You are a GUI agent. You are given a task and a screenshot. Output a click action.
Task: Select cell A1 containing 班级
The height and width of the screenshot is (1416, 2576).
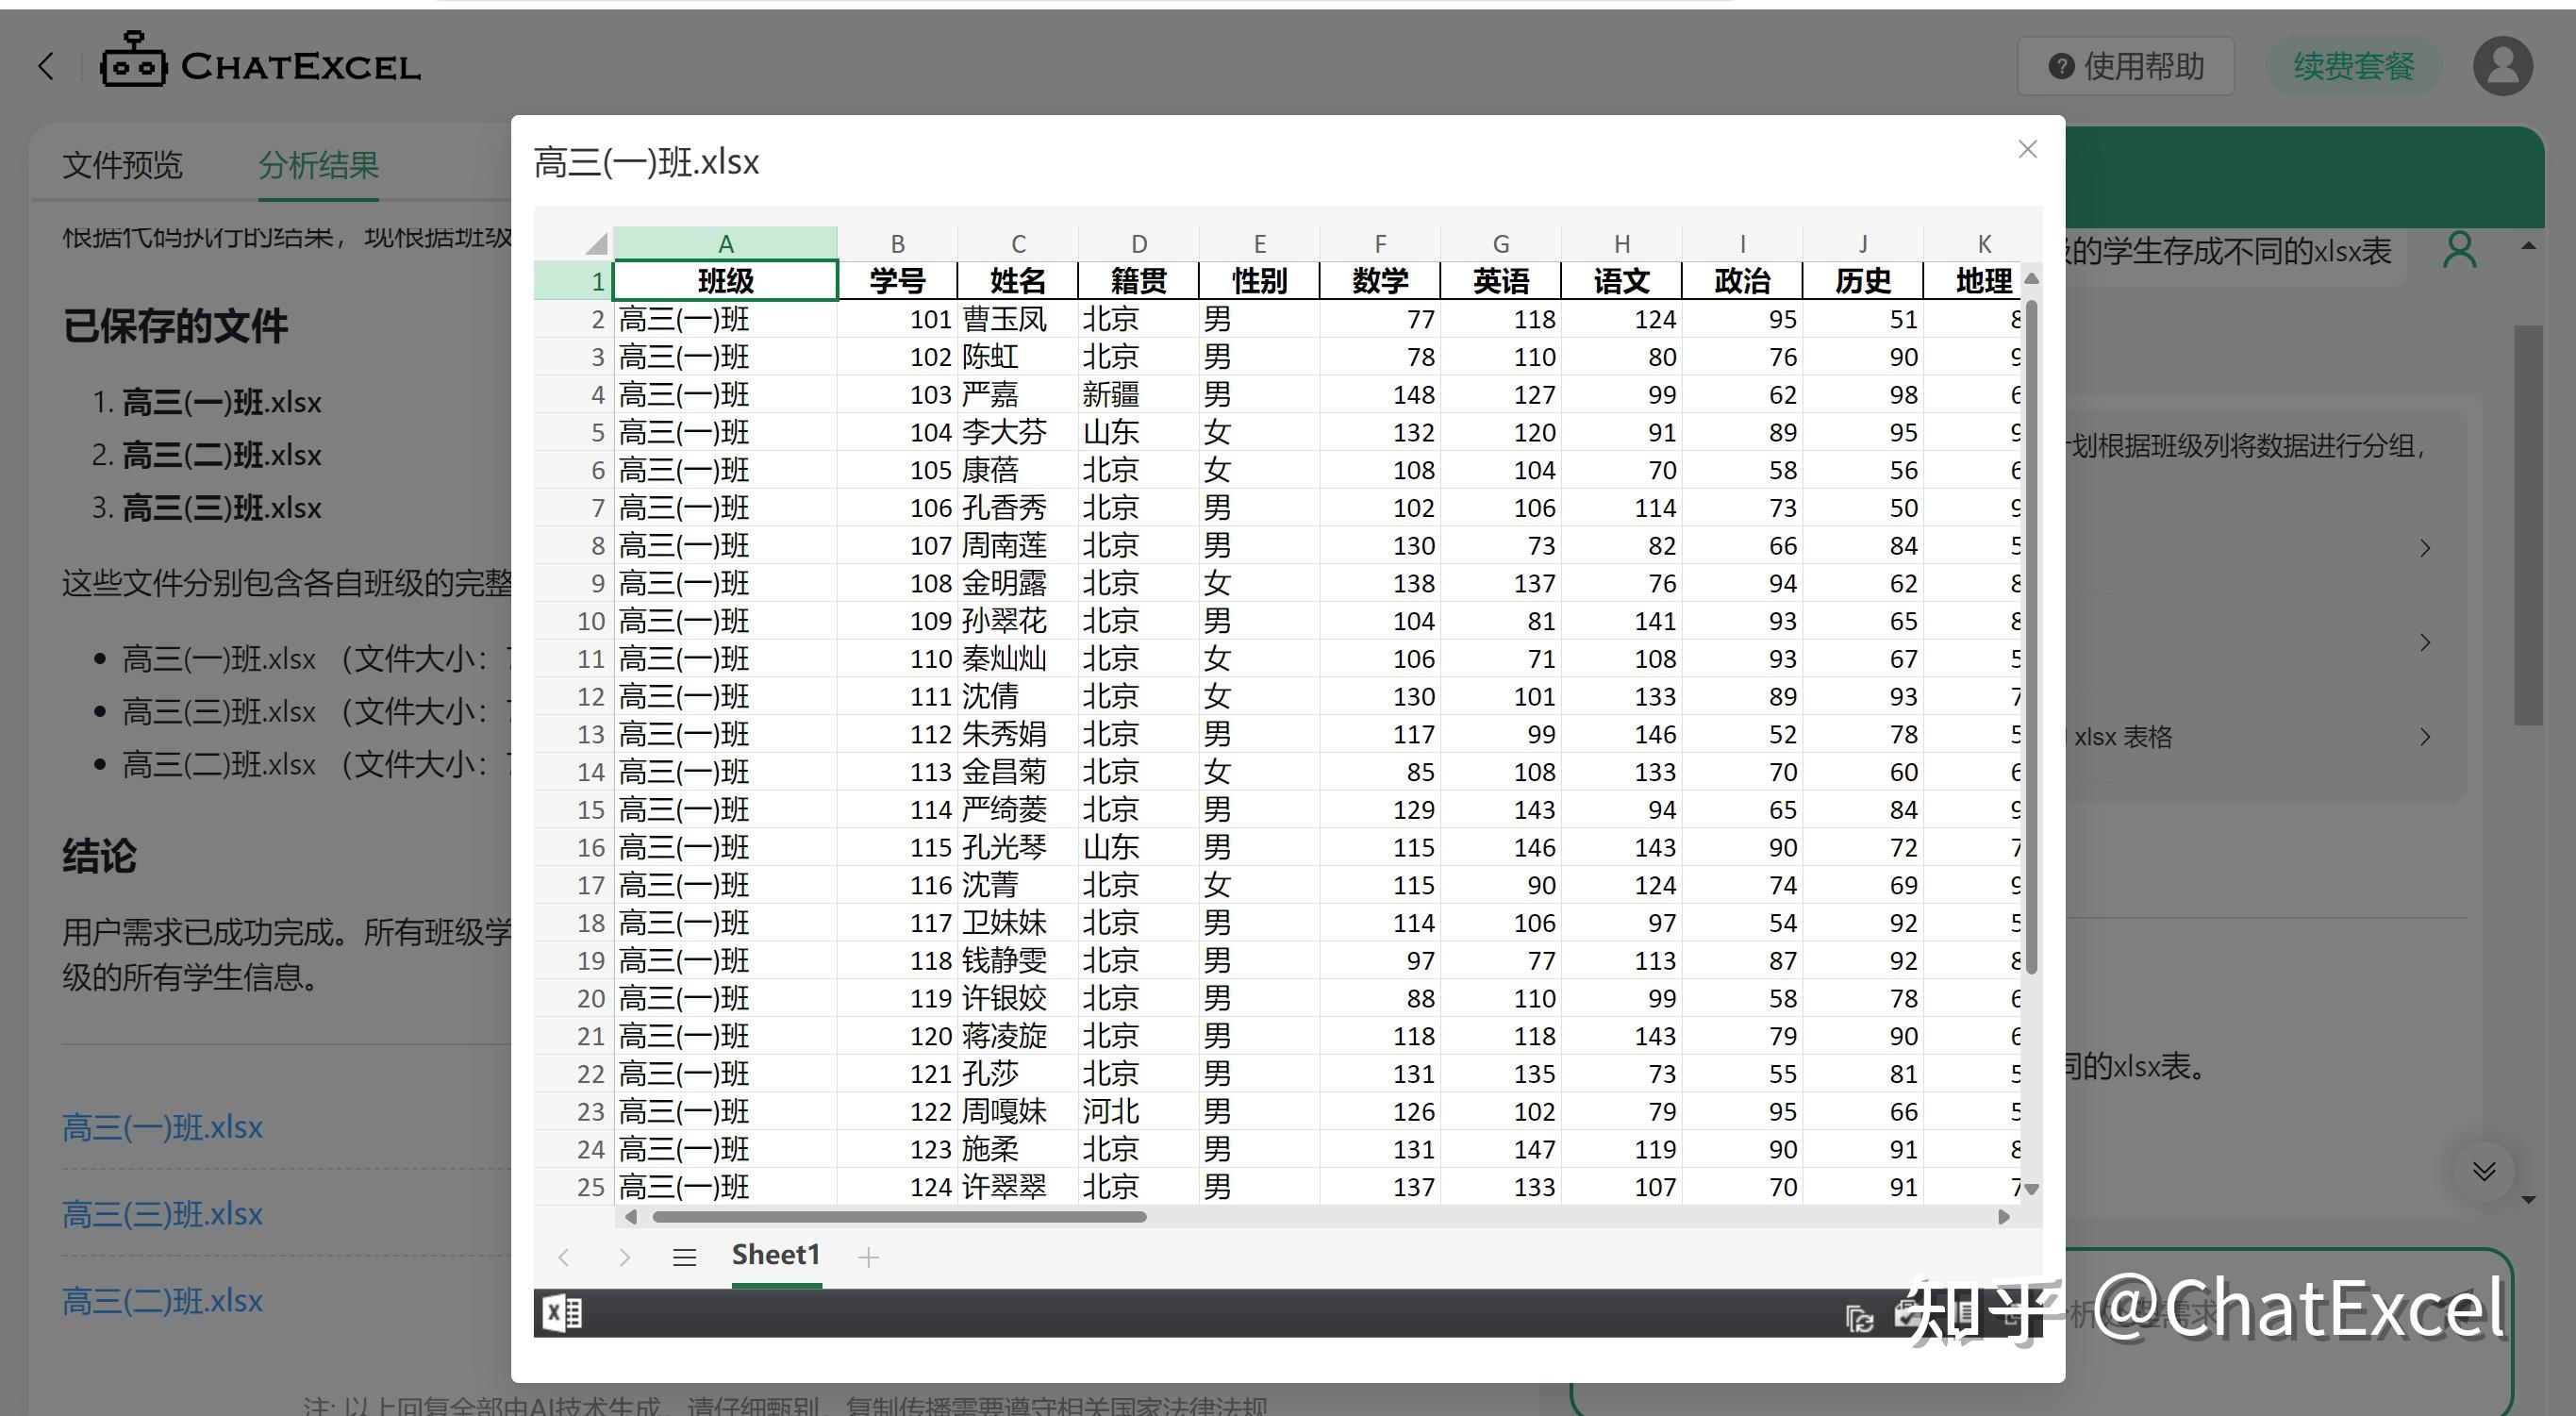[x=725, y=281]
